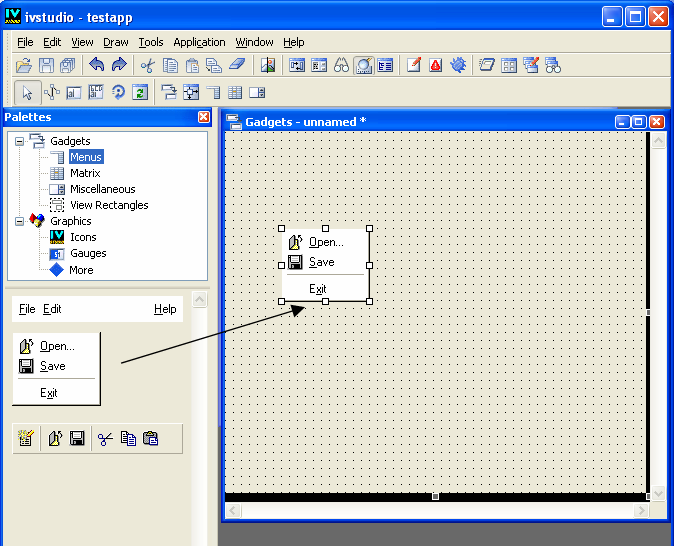Image resolution: width=674 pixels, height=546 pixels.
Task: Click the Undo arrow in toolbar
Action: click(97, 66)
